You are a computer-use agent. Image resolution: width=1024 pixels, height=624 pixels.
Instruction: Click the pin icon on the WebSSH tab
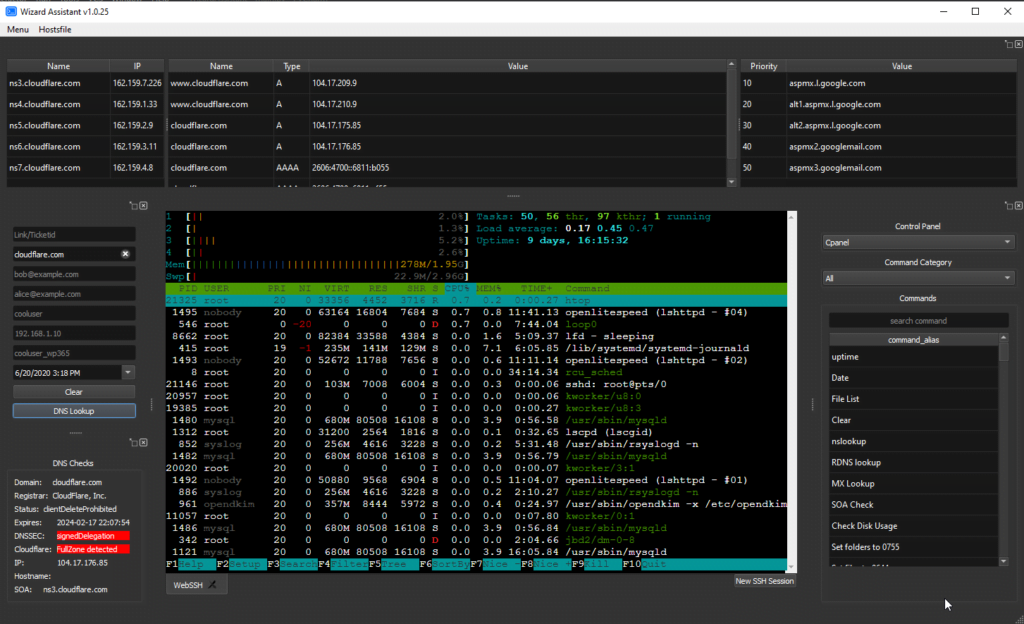212,585
